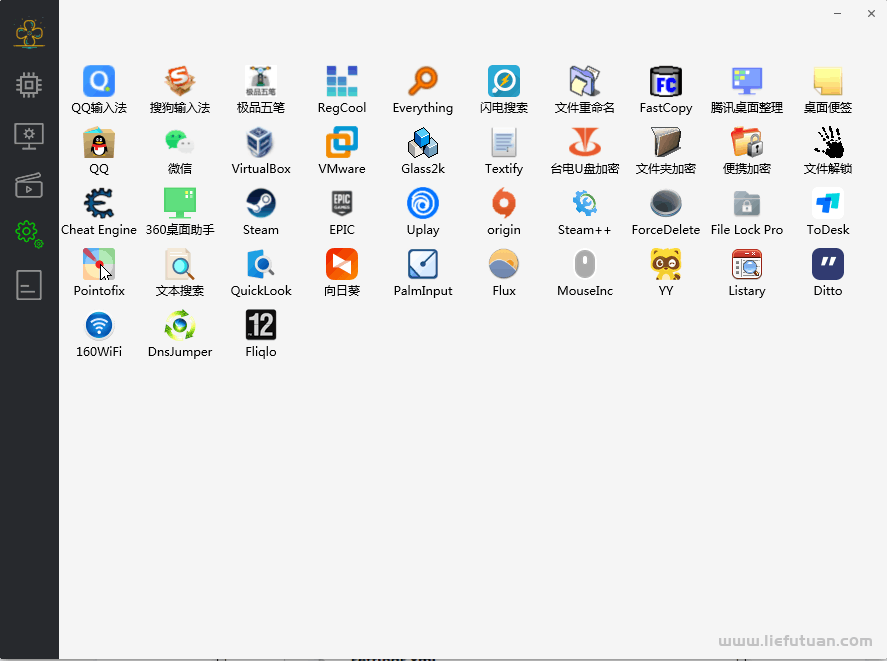Select File Lock Pro
This screenshot has width=887, height=661.
(747, 204)
